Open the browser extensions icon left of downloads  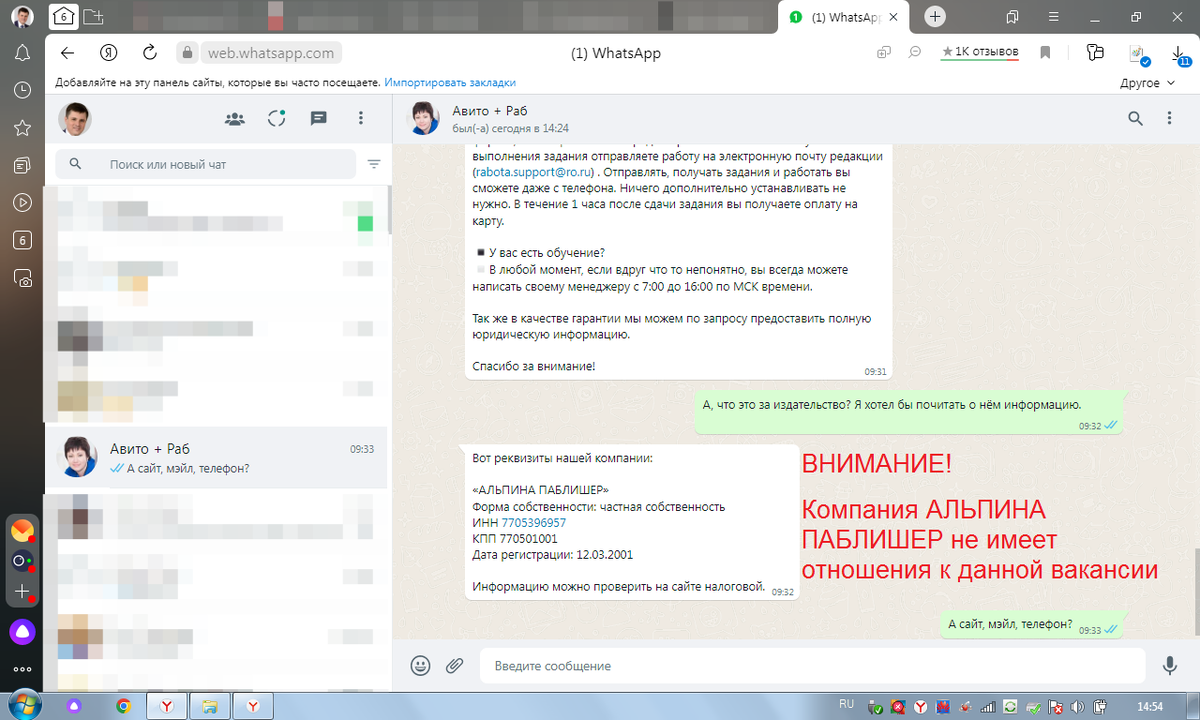click(x=1138, y=54)
